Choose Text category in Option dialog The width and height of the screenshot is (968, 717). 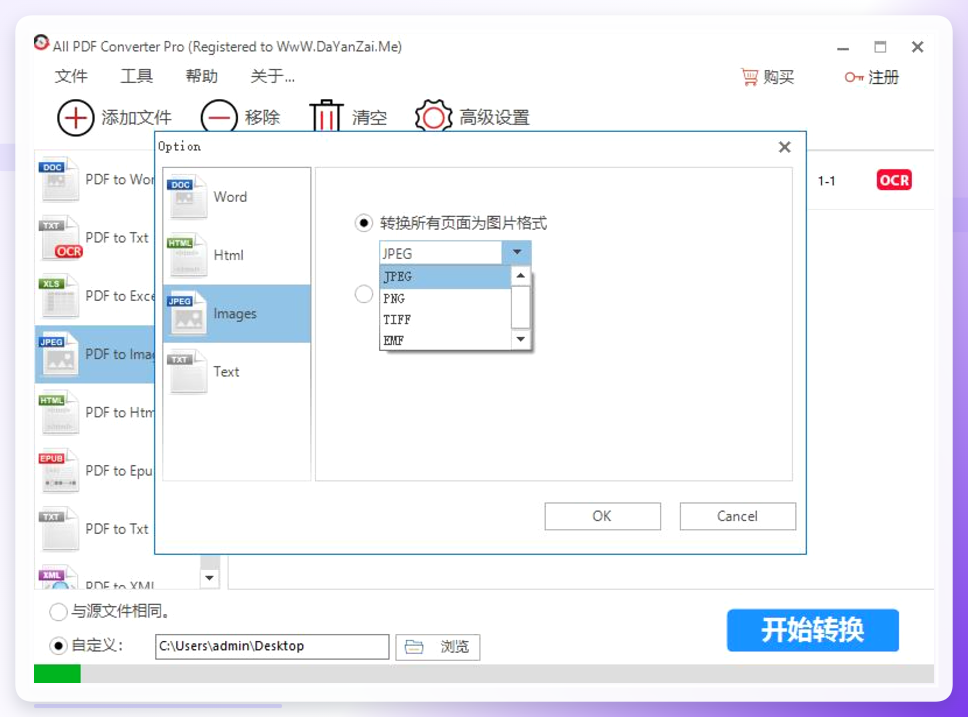pyautogui.click(x=237, y=372)
